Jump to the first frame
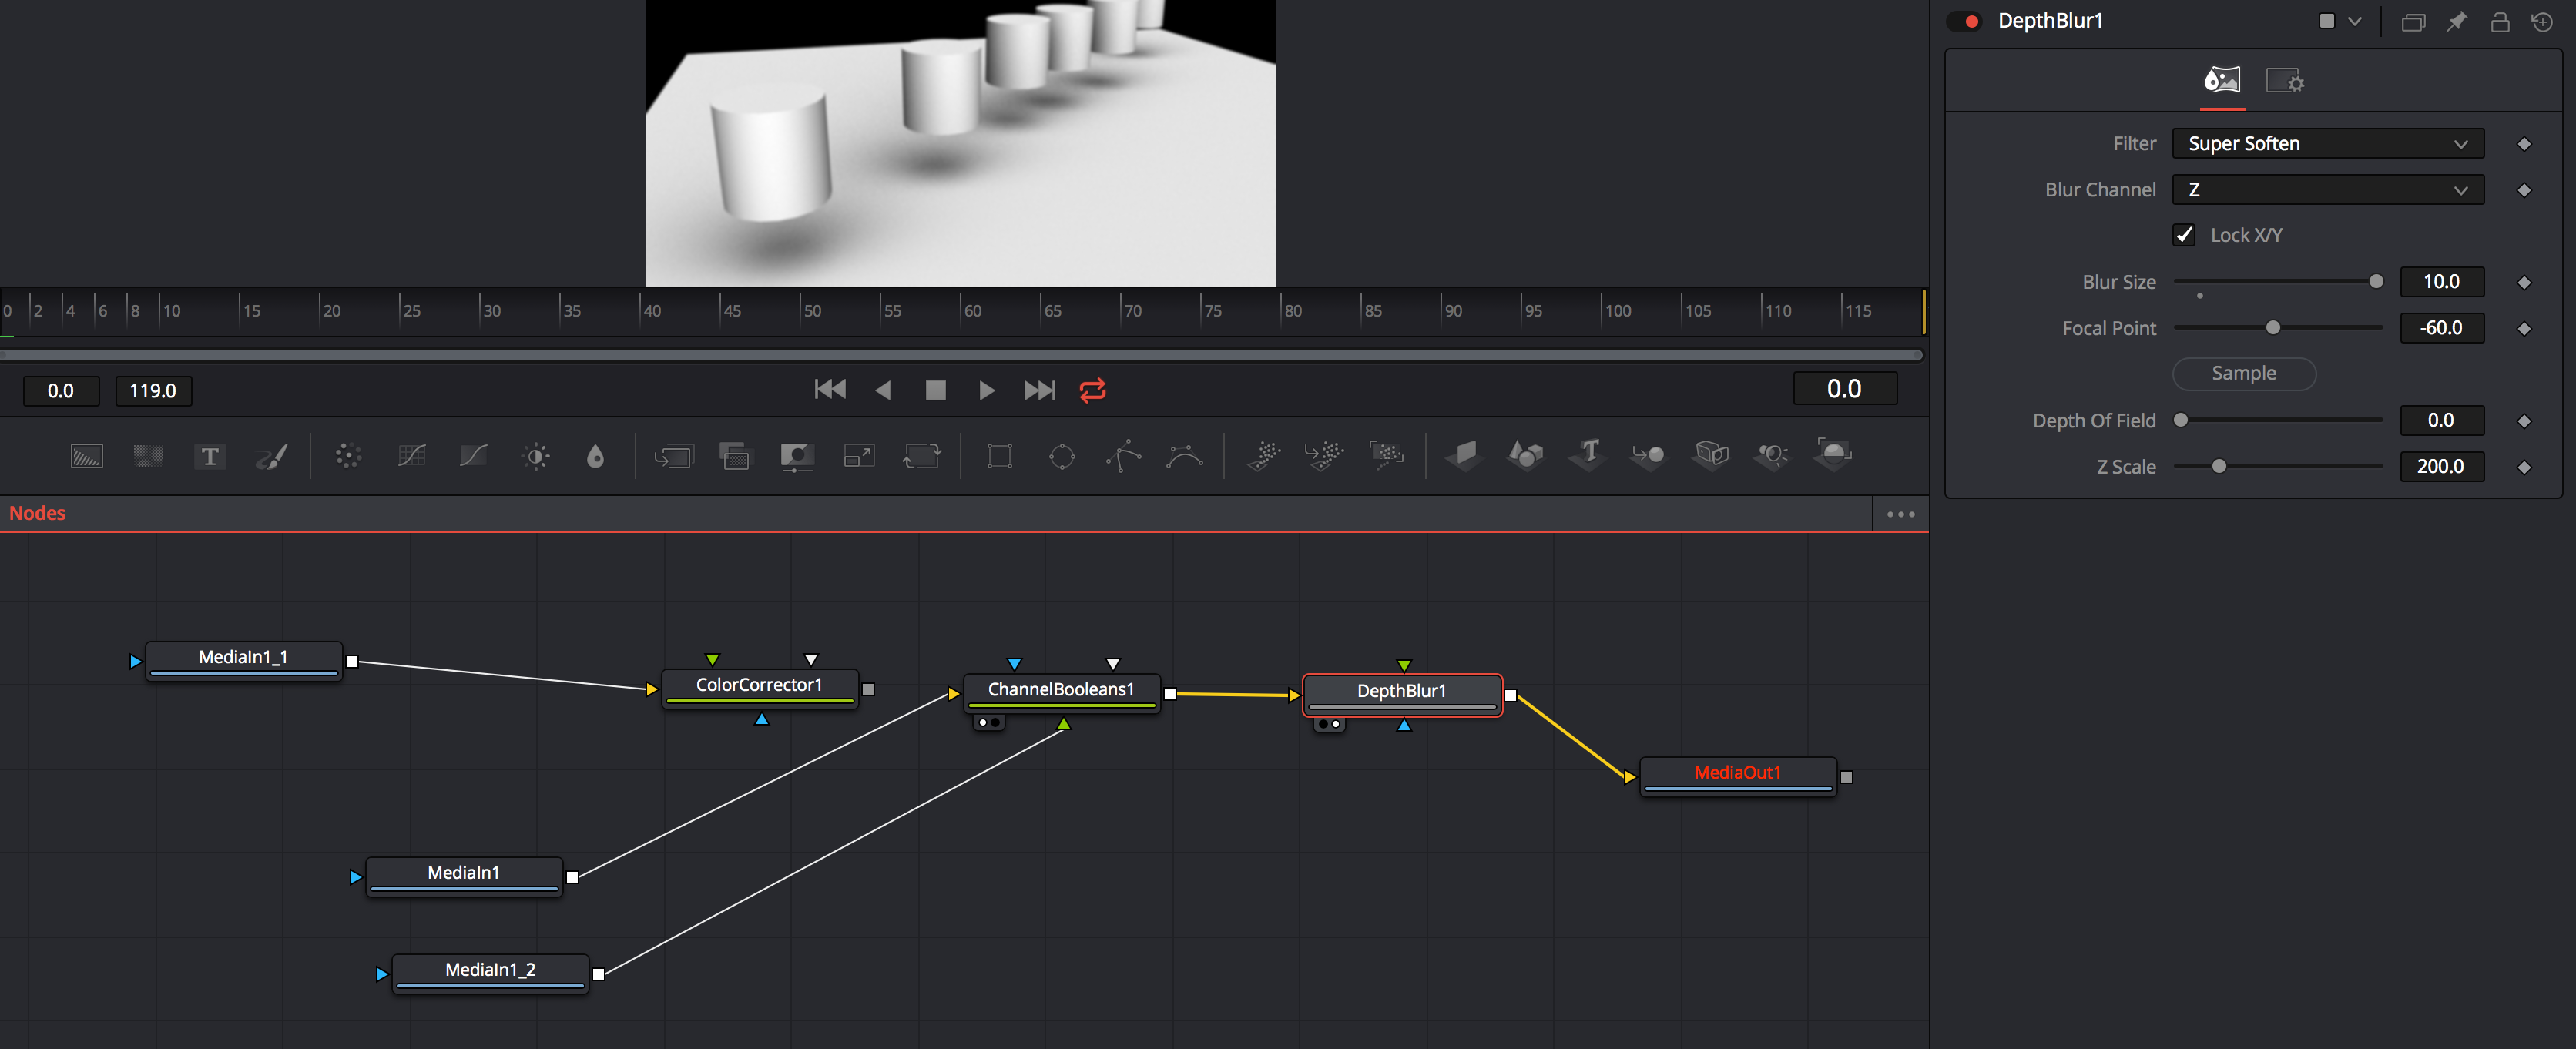 [829, 390]
